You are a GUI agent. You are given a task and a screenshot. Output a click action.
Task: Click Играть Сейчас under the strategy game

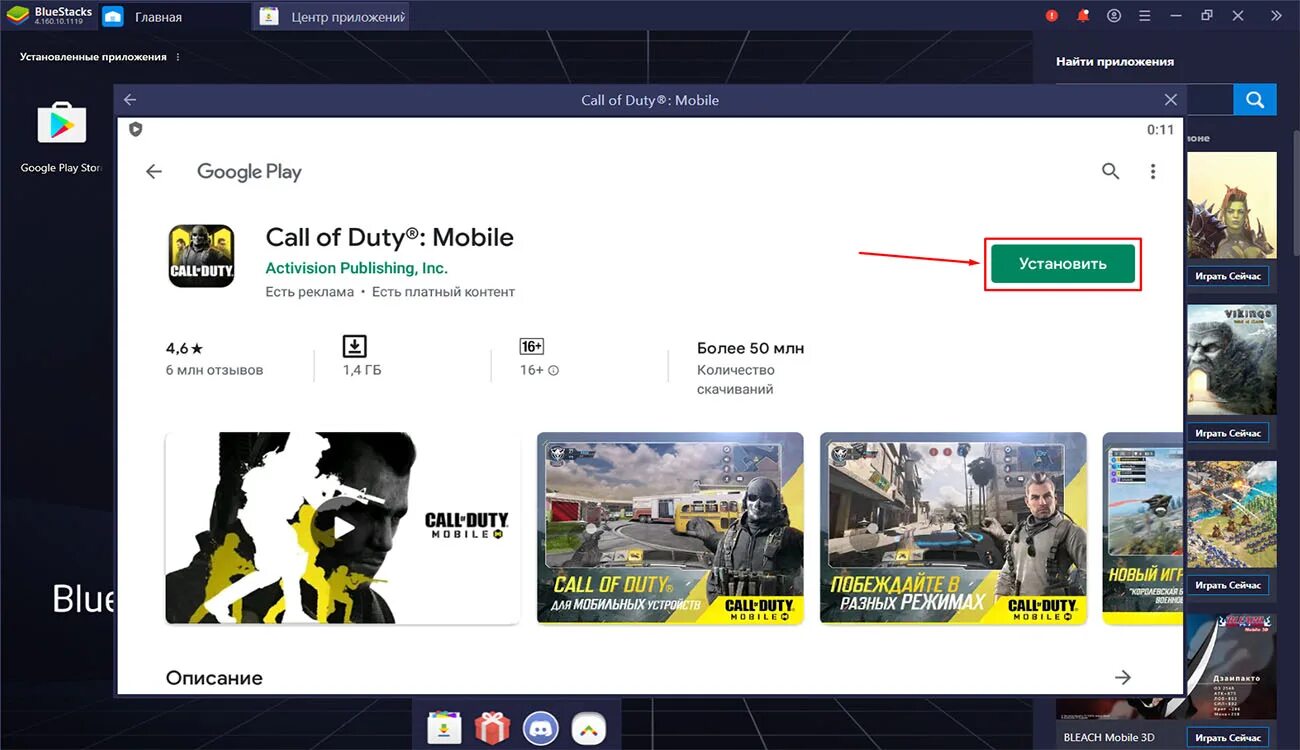(1228, 585)
